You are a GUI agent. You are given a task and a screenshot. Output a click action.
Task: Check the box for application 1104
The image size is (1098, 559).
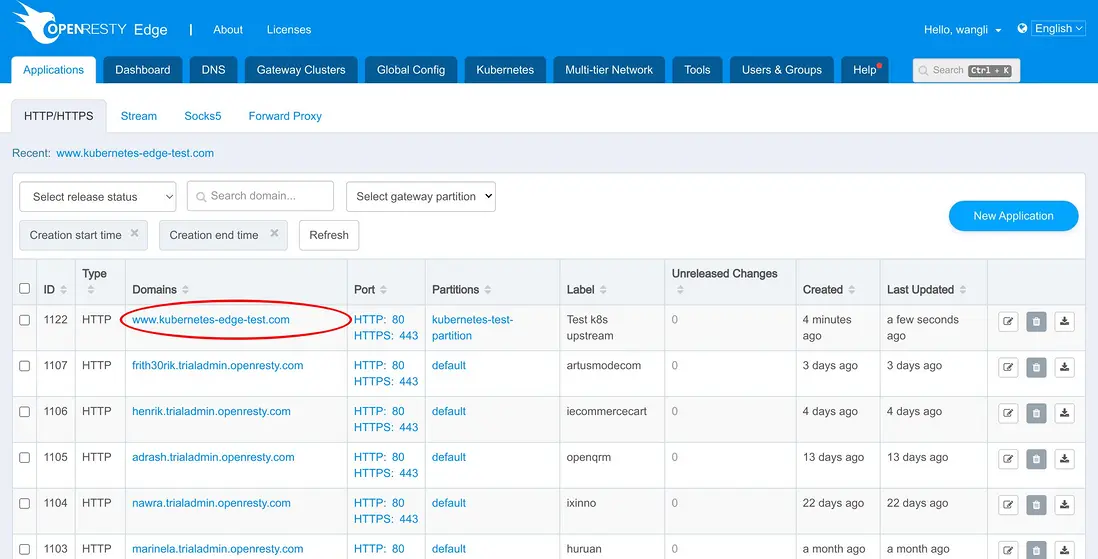[x=25, y=504]
